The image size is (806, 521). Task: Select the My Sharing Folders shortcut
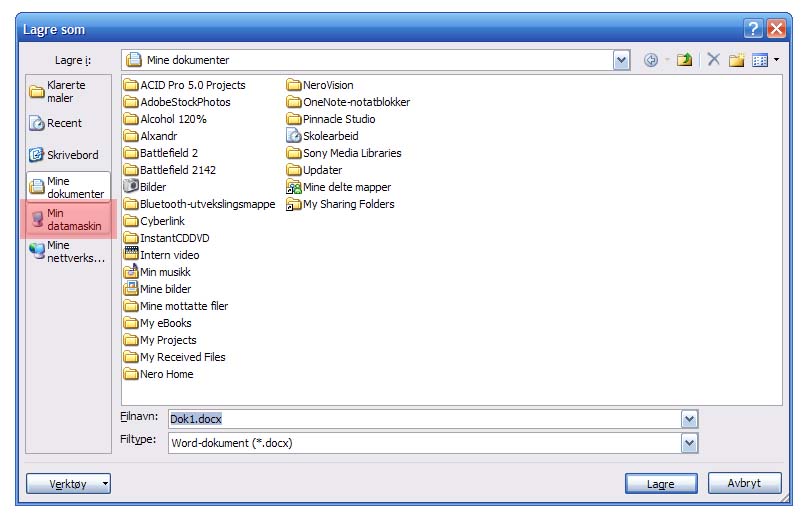click(340, 204)
